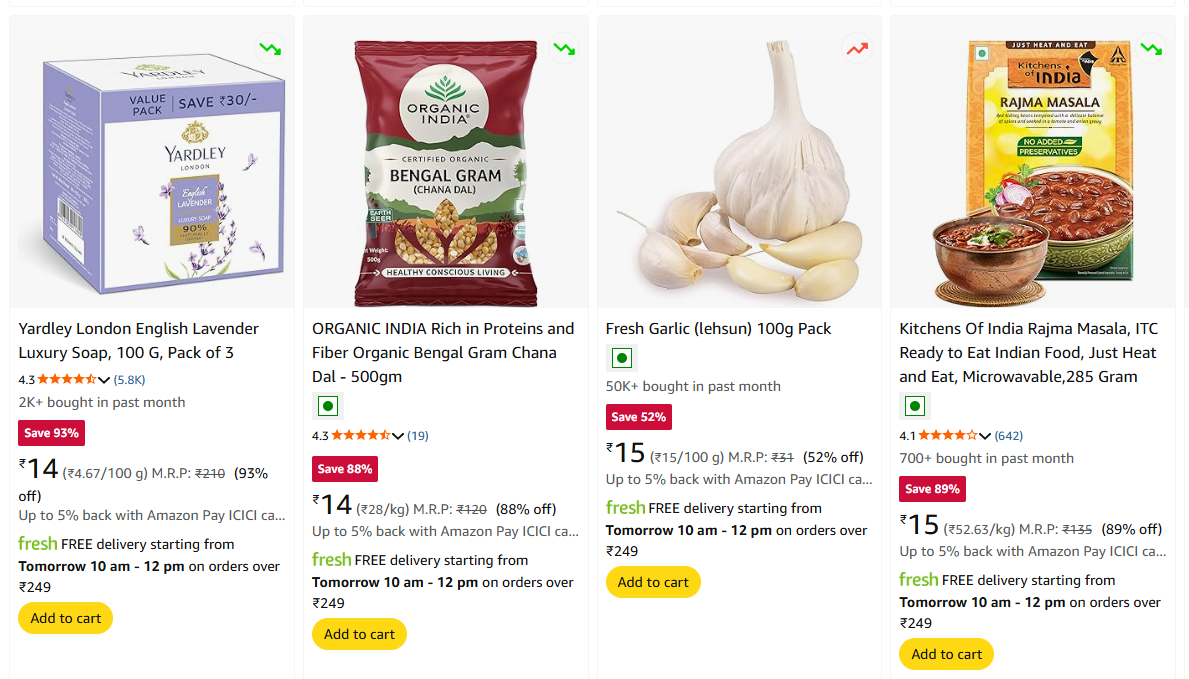Image resolution: width=1189 pixels, height=679 pixels.
Task: Expand rating breakdown chevron for Bengal Gram
Action: coord(398,436)
